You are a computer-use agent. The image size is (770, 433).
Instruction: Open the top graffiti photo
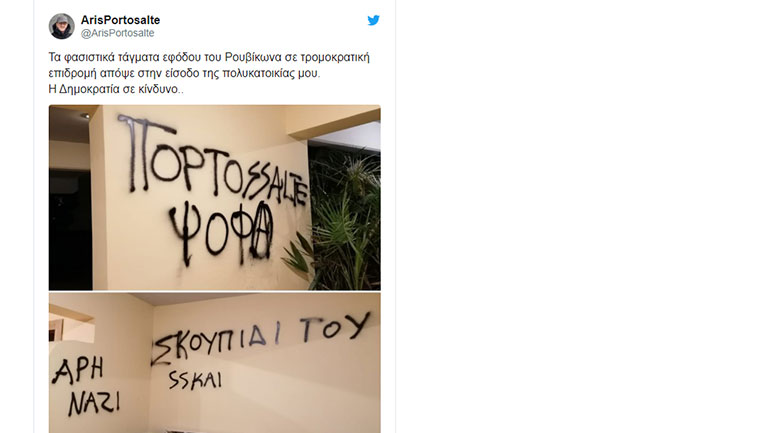tap(215, 197)
